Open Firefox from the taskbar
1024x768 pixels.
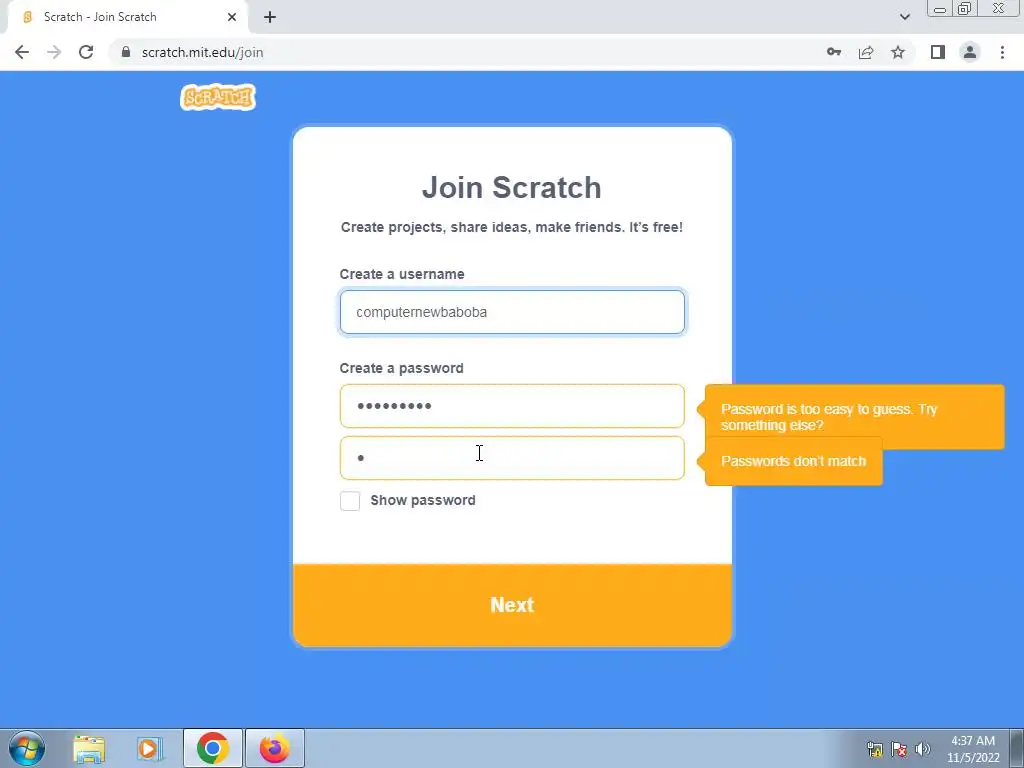275,748
